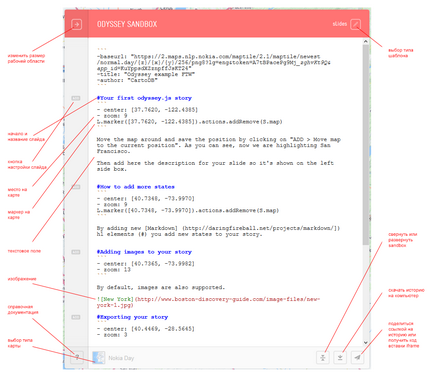This screenshot has height=376, width=434.
Task: Click the '#Exporting your story' heading
Action: point(132,317)
